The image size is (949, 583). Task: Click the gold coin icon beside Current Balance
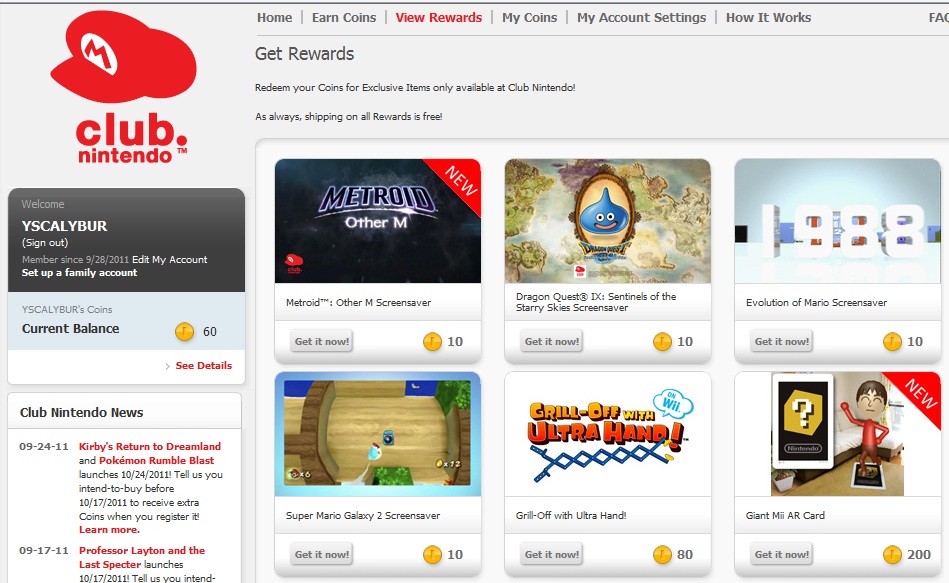pos(185,331)
